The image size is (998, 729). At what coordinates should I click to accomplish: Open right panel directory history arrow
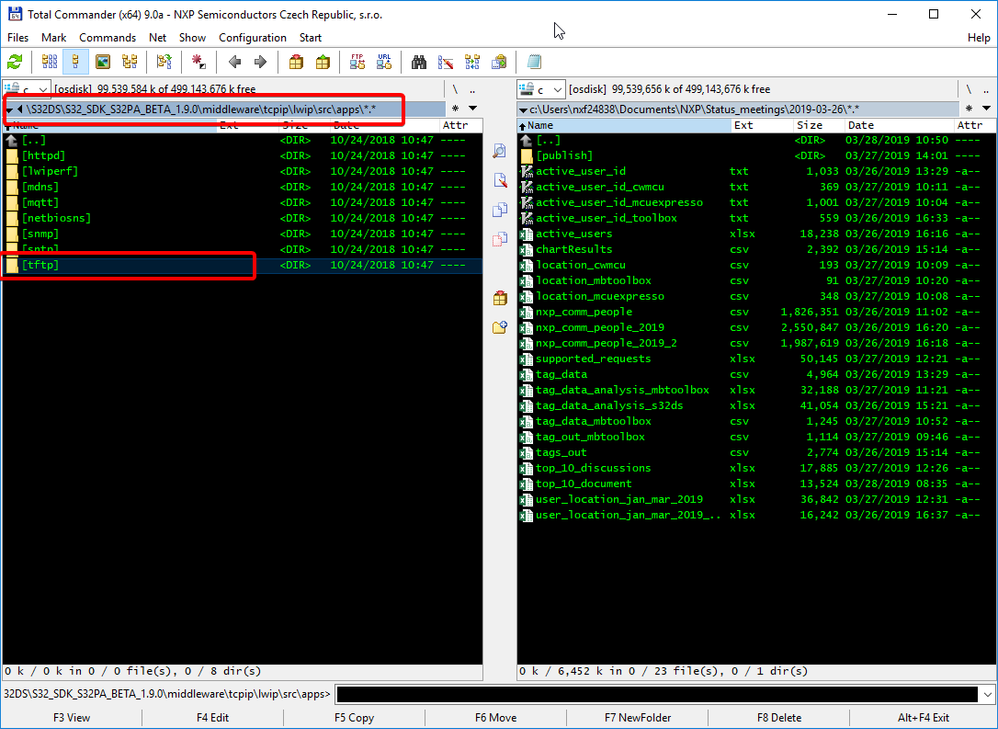[x=987, y=108]
